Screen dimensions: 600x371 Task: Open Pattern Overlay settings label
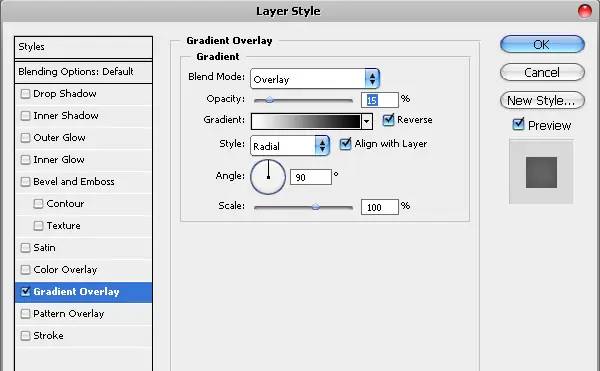[68, 314]
